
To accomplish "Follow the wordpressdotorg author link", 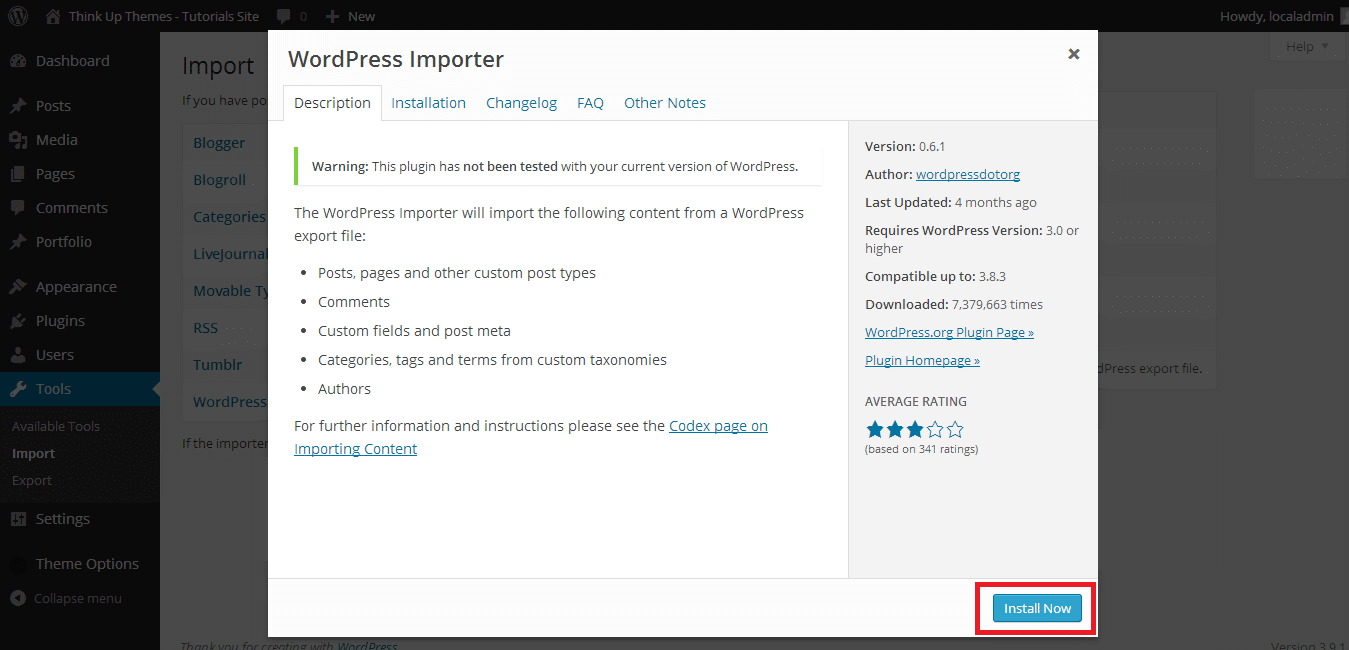I will pos(968,174).
